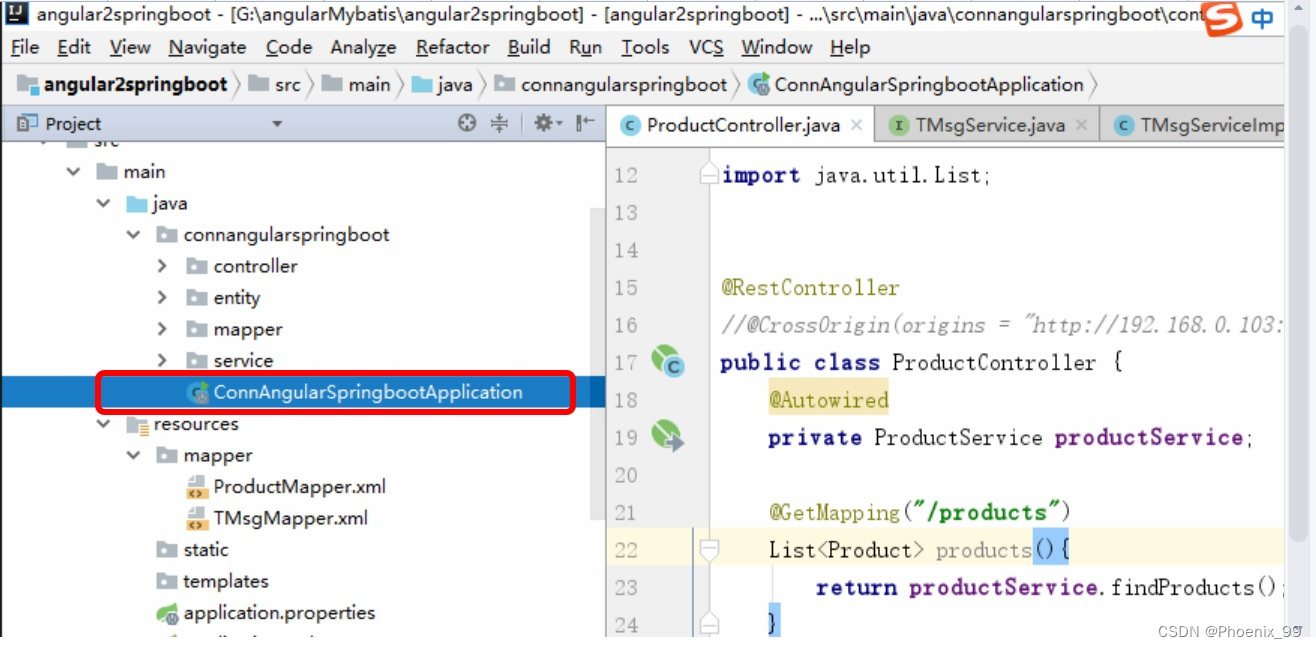Fold the products method at line 22
Viewport: 1316px width, 648px height.
click(x=708, y=549)
